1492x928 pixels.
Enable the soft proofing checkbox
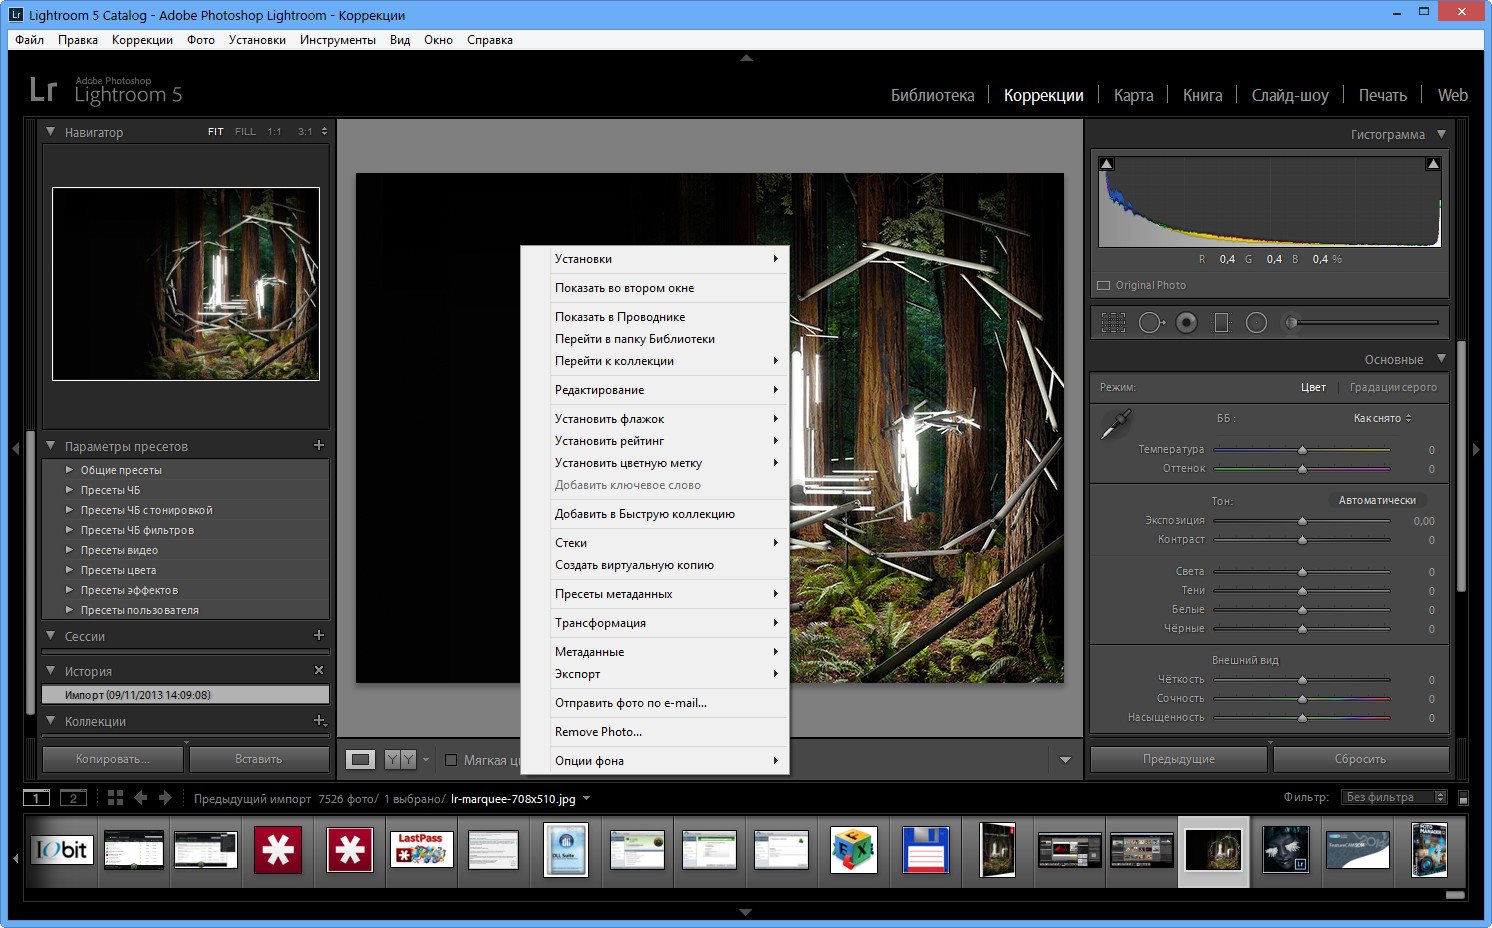coord(451,760)
